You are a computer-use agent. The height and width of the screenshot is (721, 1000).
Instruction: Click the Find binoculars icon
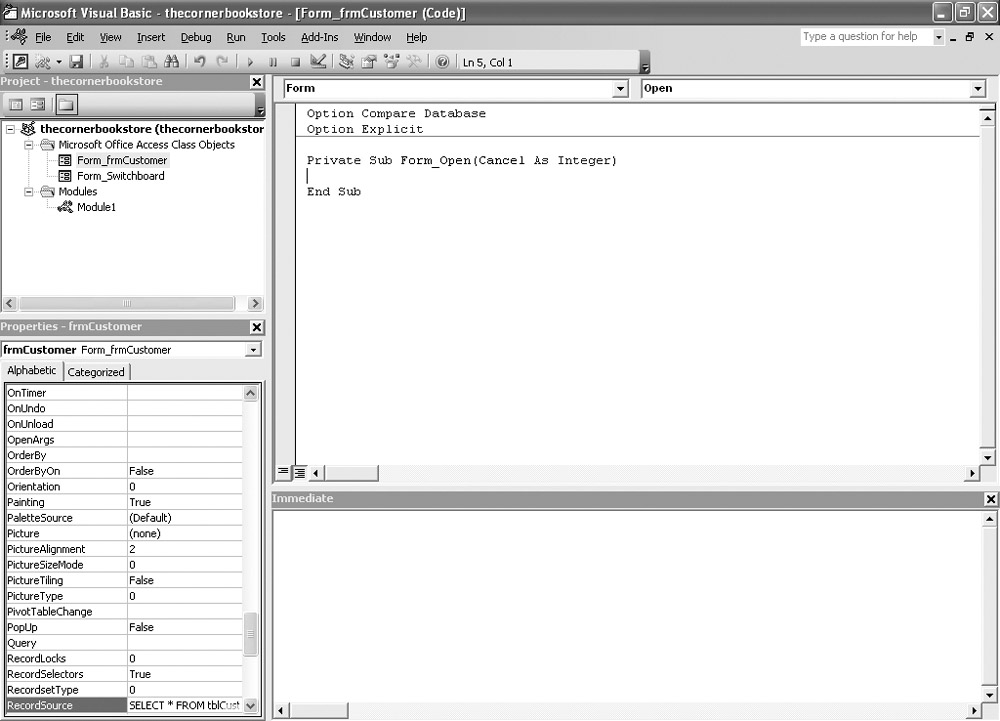(172, 62)
